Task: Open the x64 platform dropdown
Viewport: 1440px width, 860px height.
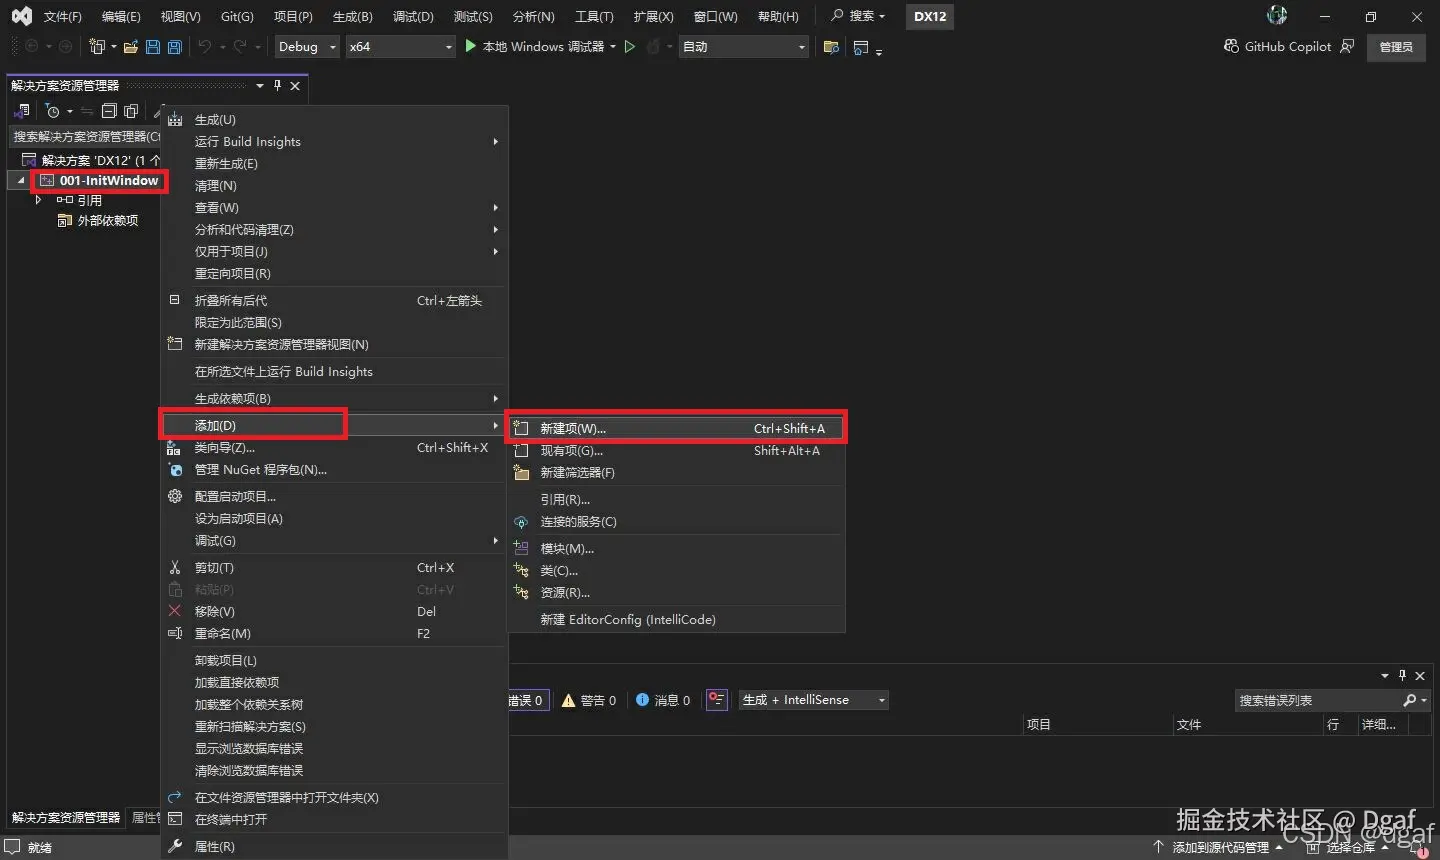Action: click(400, 47)
